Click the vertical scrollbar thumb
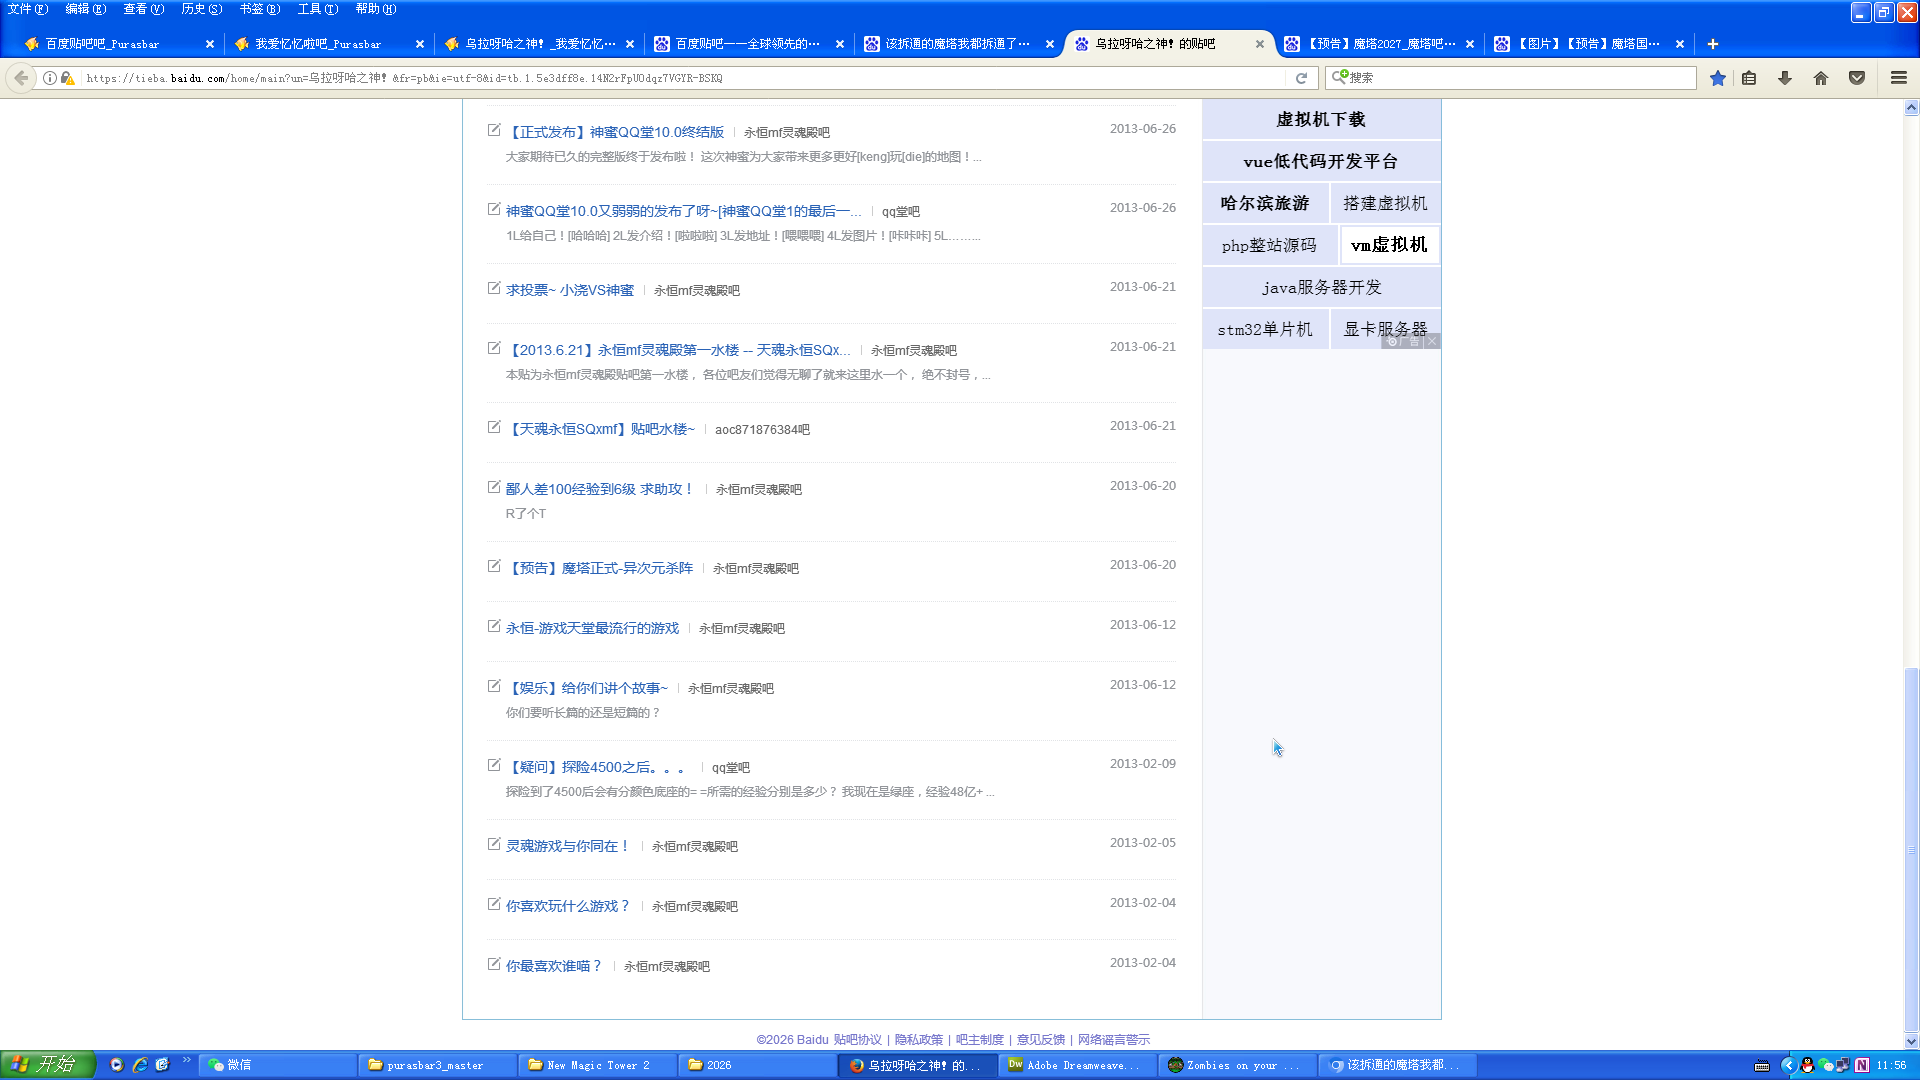The image size is (1920, 1080). 1911,850
